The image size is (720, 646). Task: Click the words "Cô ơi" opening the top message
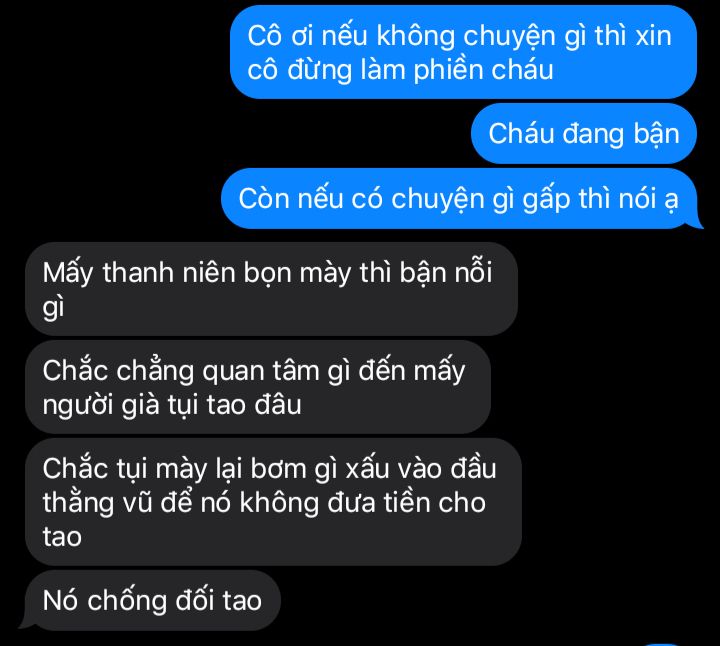[278, 35]
